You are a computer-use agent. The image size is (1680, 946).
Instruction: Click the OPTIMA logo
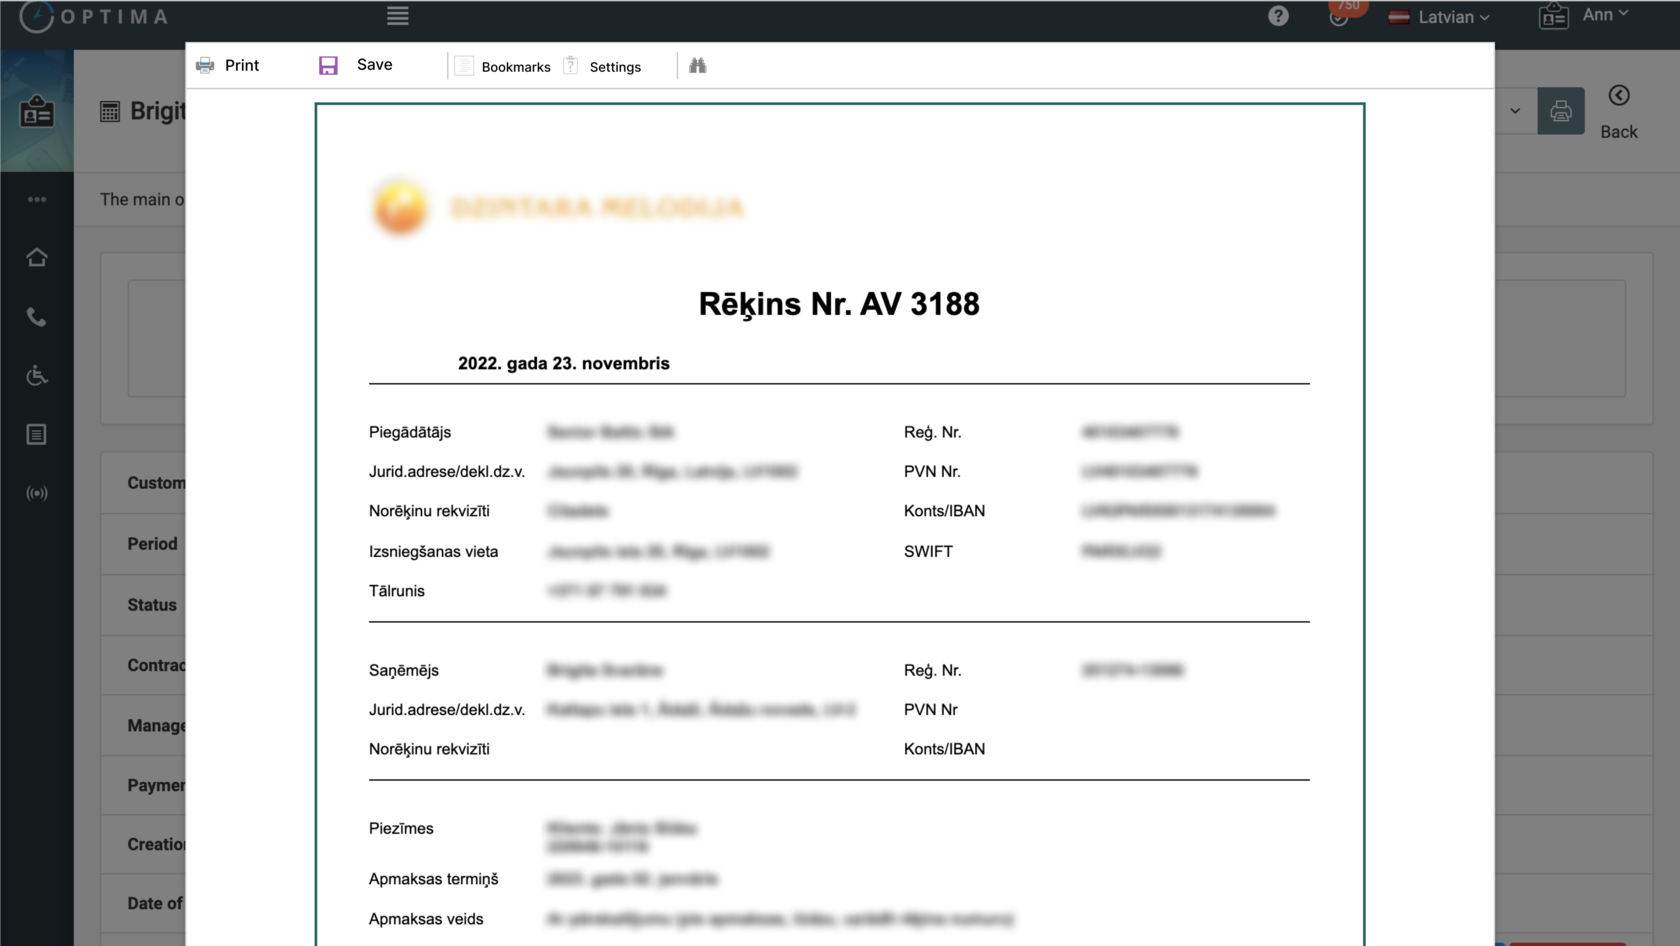(95, 17)
